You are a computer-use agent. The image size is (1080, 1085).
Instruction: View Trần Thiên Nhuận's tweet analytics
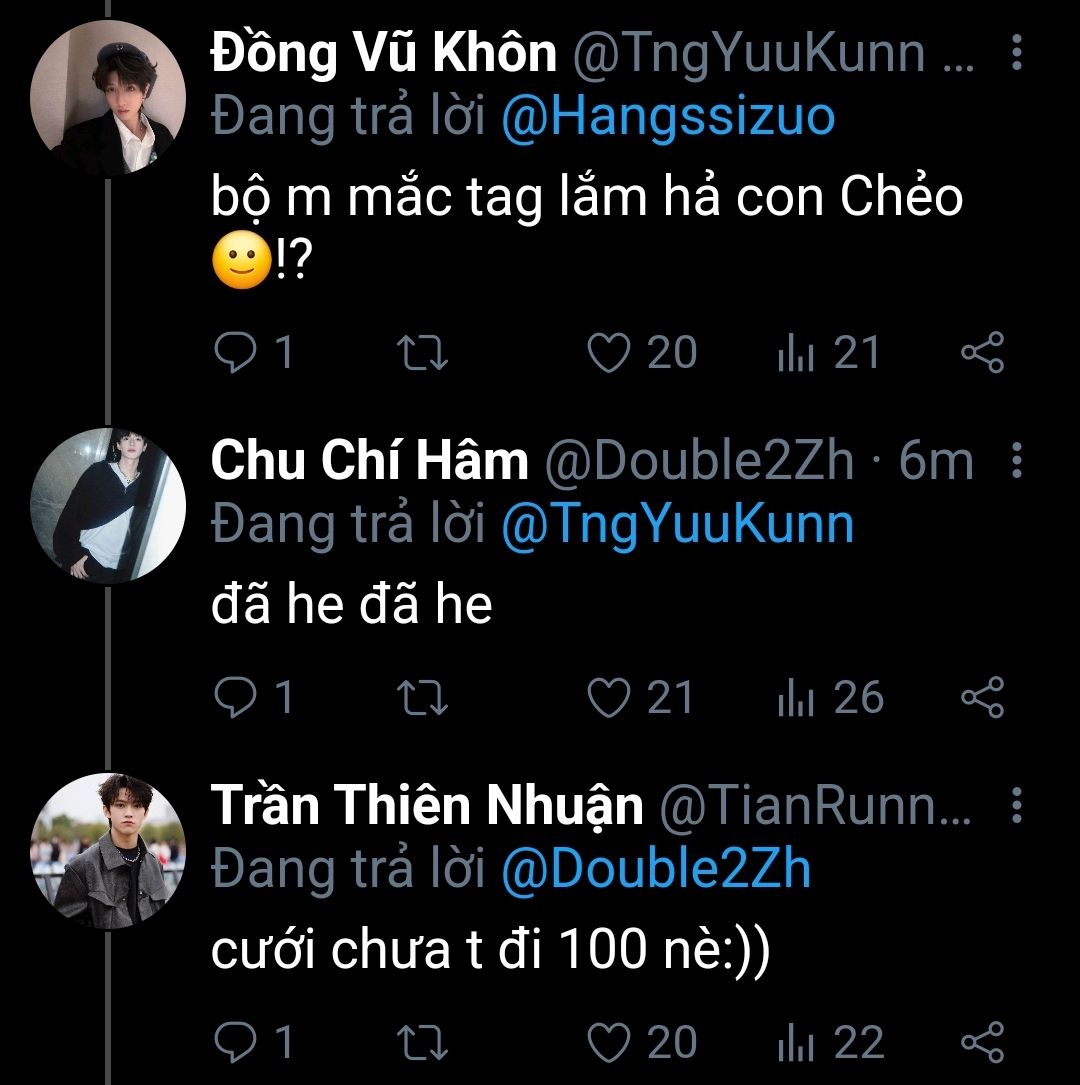point(797,1042)
